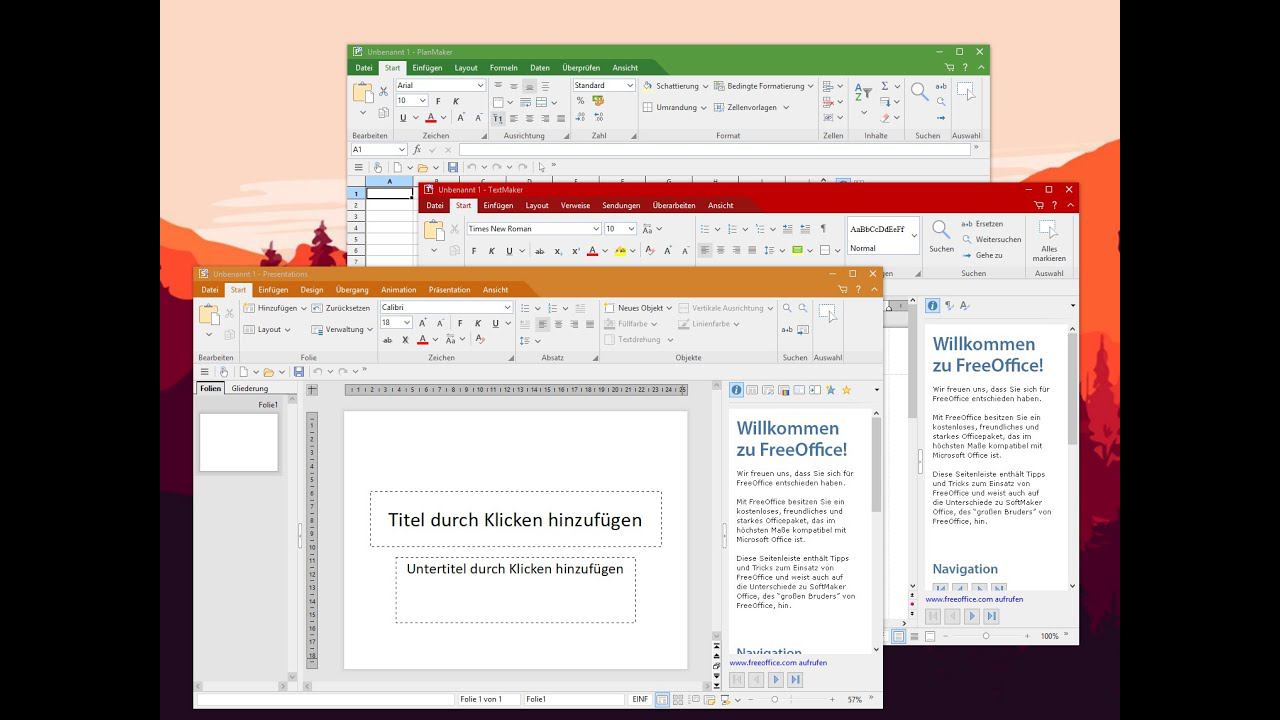Click Ersetzen in TextMaker Suchen group
This screenshot has width=1280, height=720.
982,224
